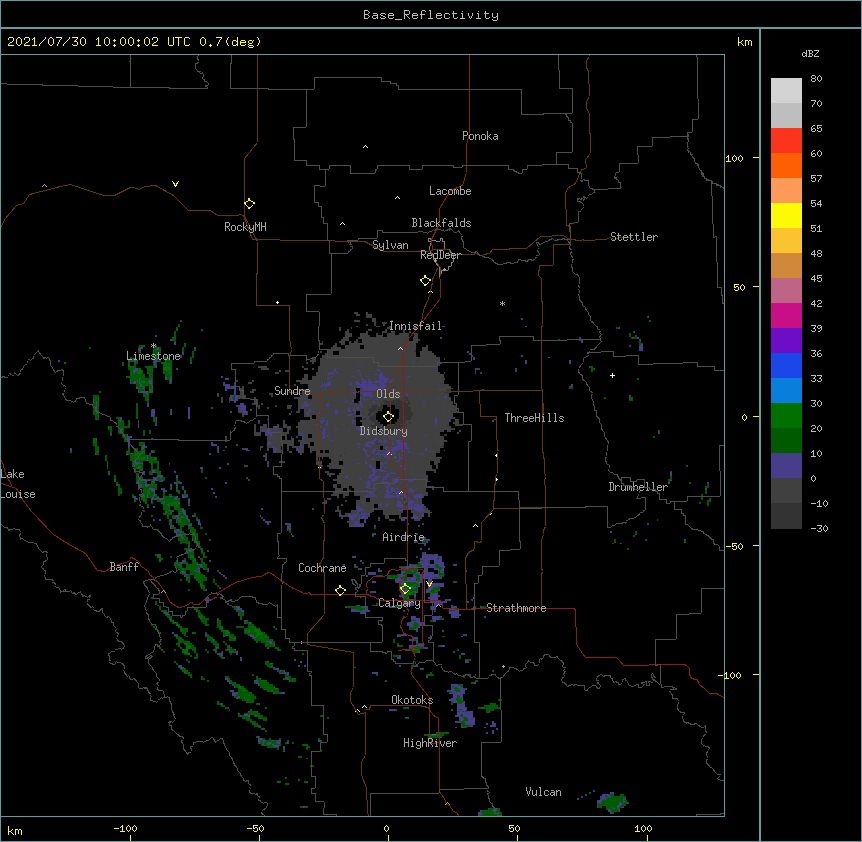This screenshot has width=862, height=842.
Task: Click the Stettler city label
Action: [x=634, y=237]
